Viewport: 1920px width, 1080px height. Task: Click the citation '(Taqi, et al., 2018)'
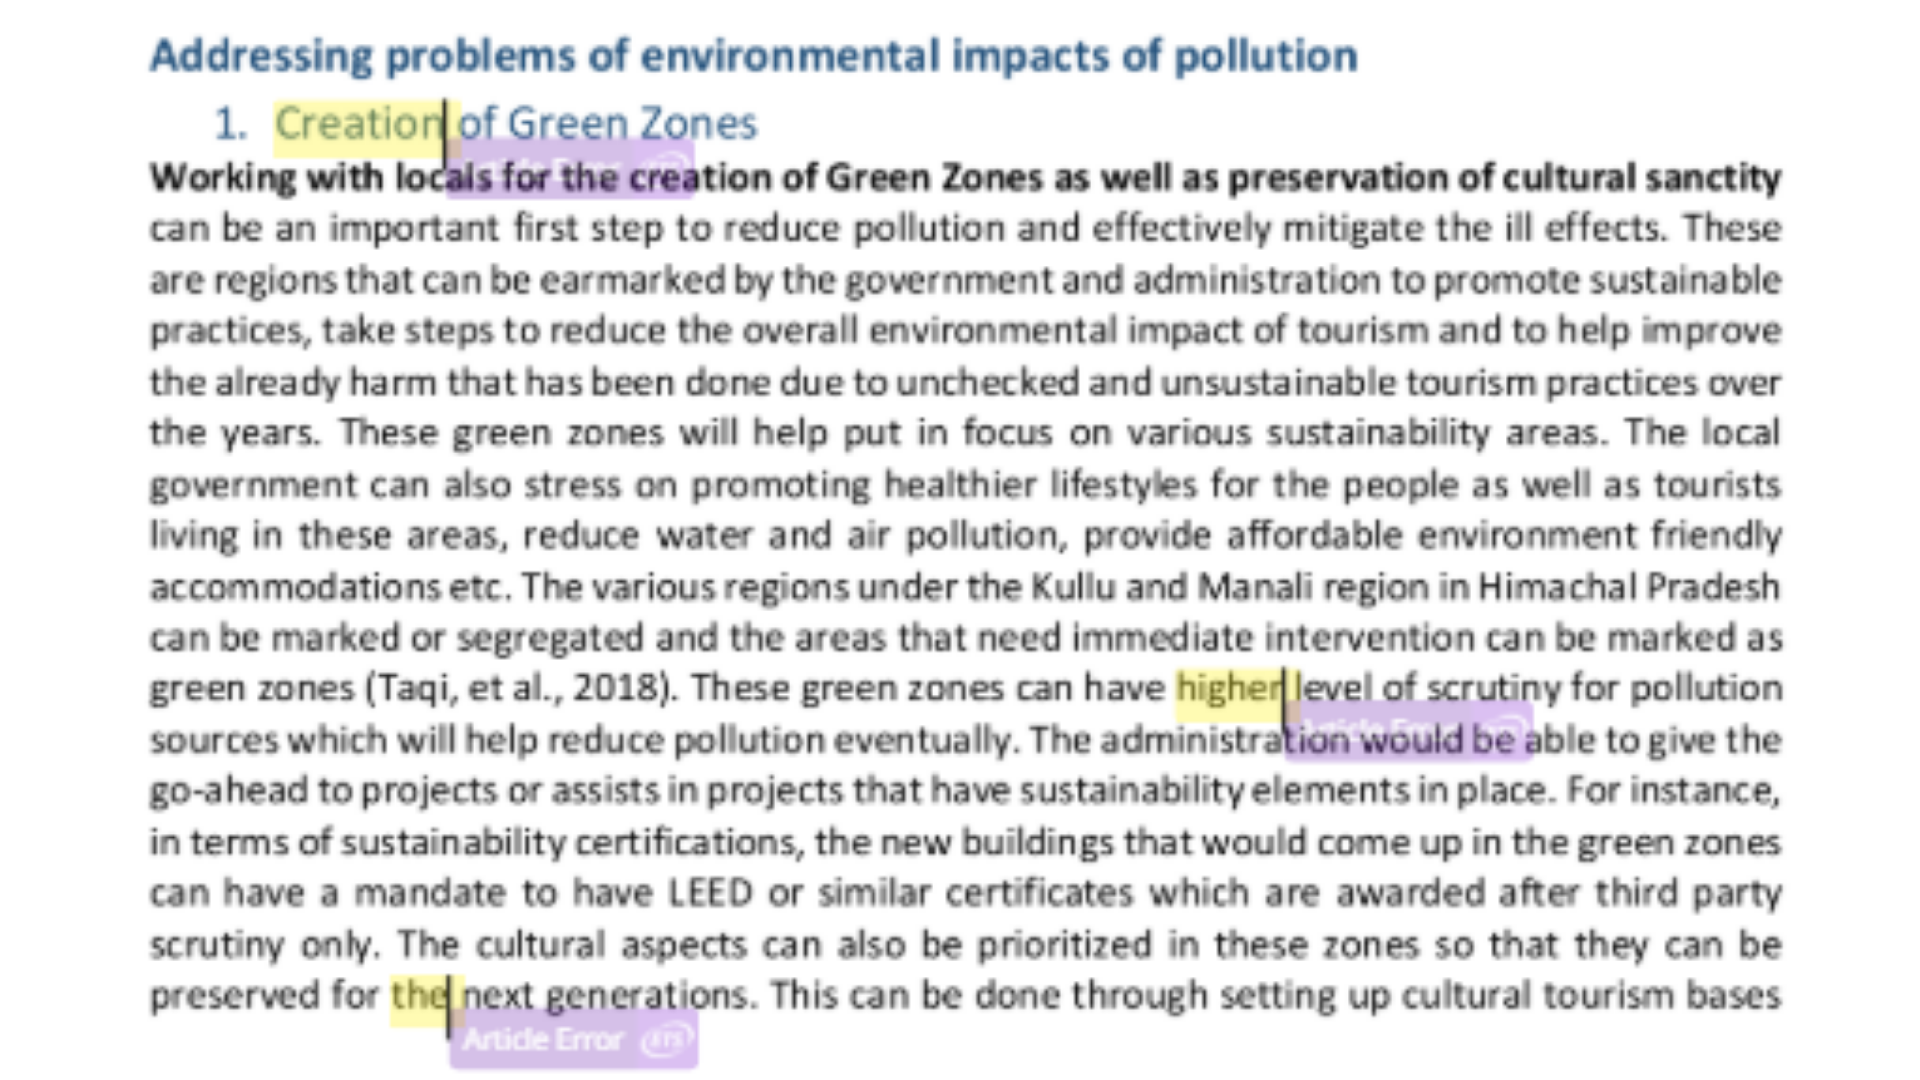coord(517,689)
